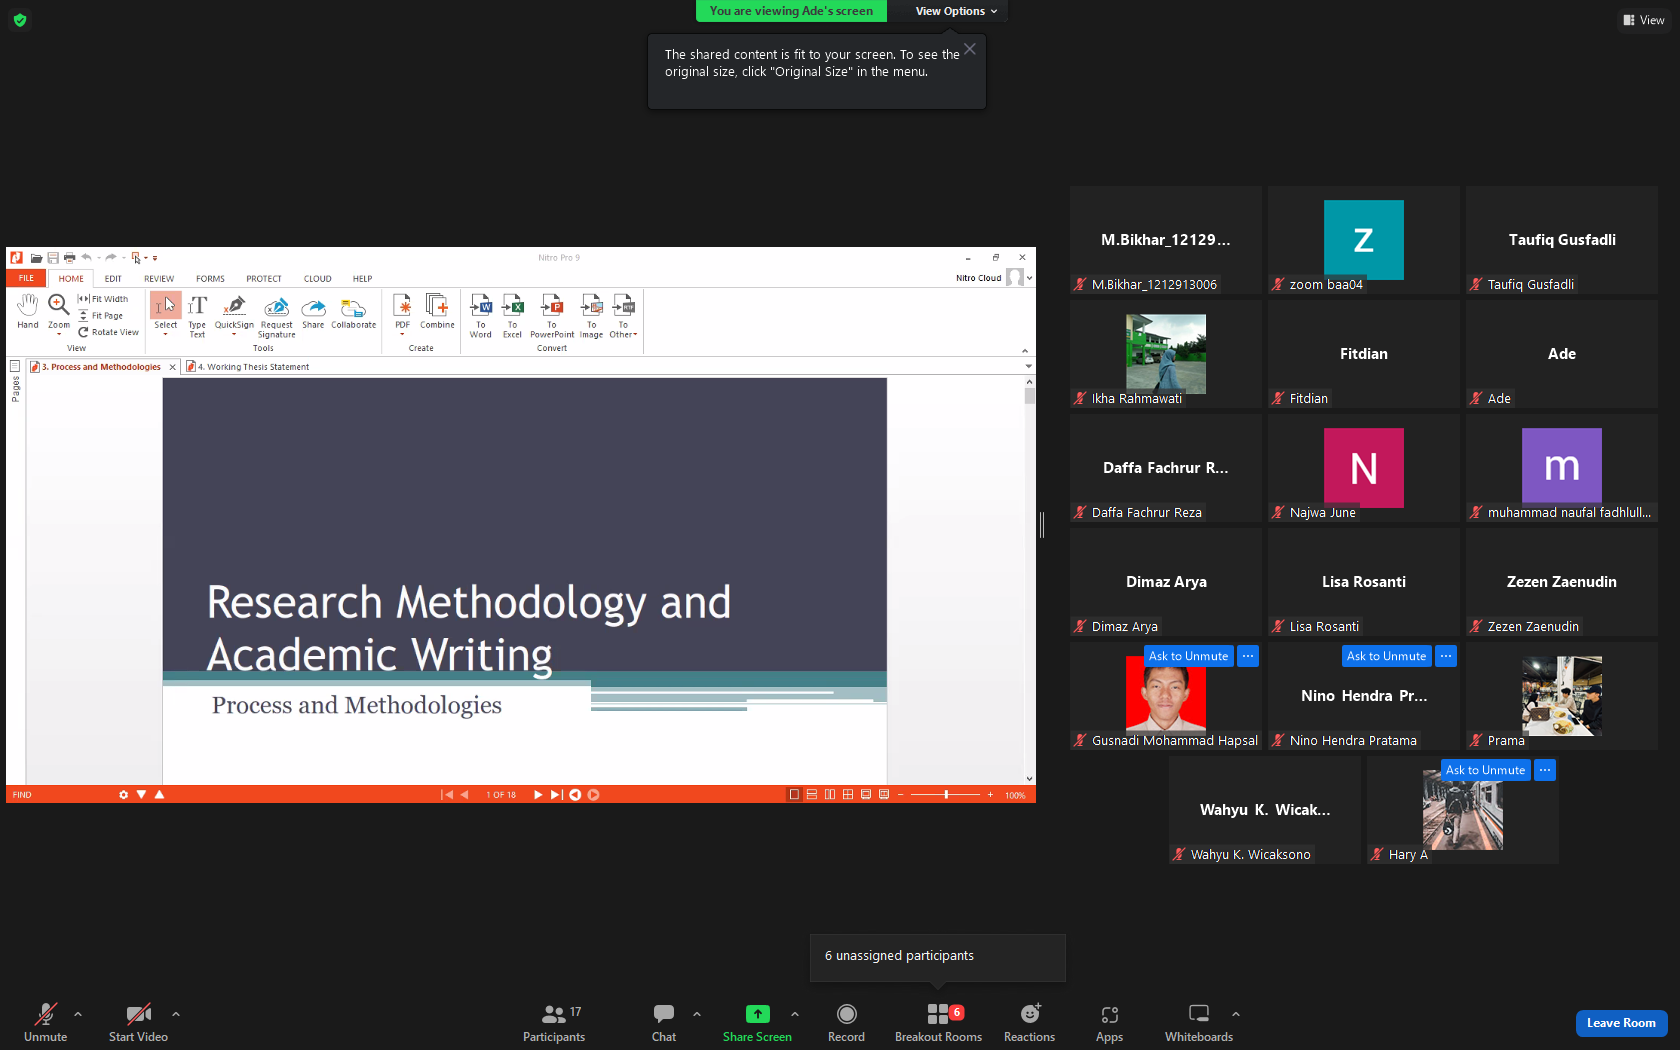Open more options on Hary A's tile
1680x1050 pixels.
tap(1545, 770)
